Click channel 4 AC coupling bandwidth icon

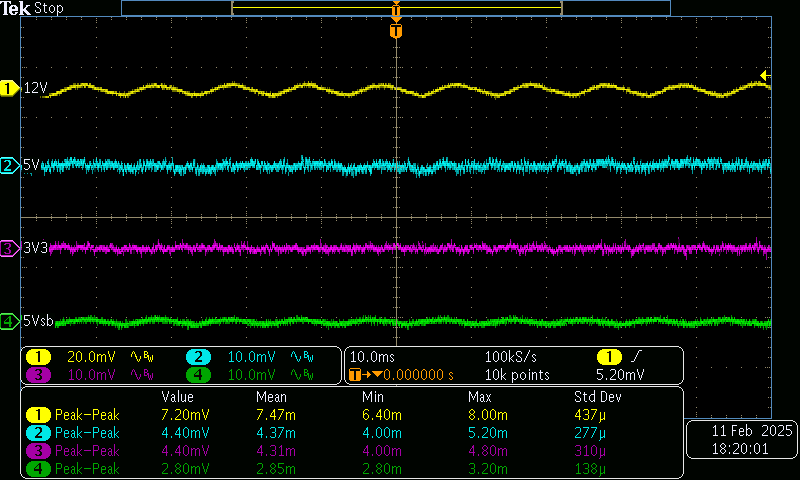pos(303,375)
